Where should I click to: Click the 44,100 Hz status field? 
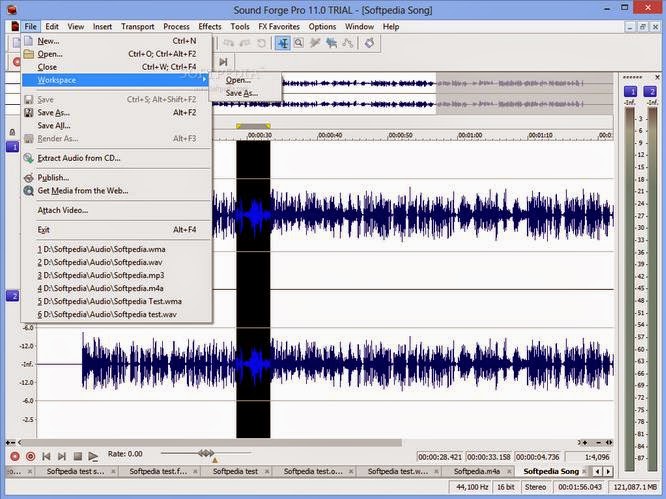click(x=471, y=487)
